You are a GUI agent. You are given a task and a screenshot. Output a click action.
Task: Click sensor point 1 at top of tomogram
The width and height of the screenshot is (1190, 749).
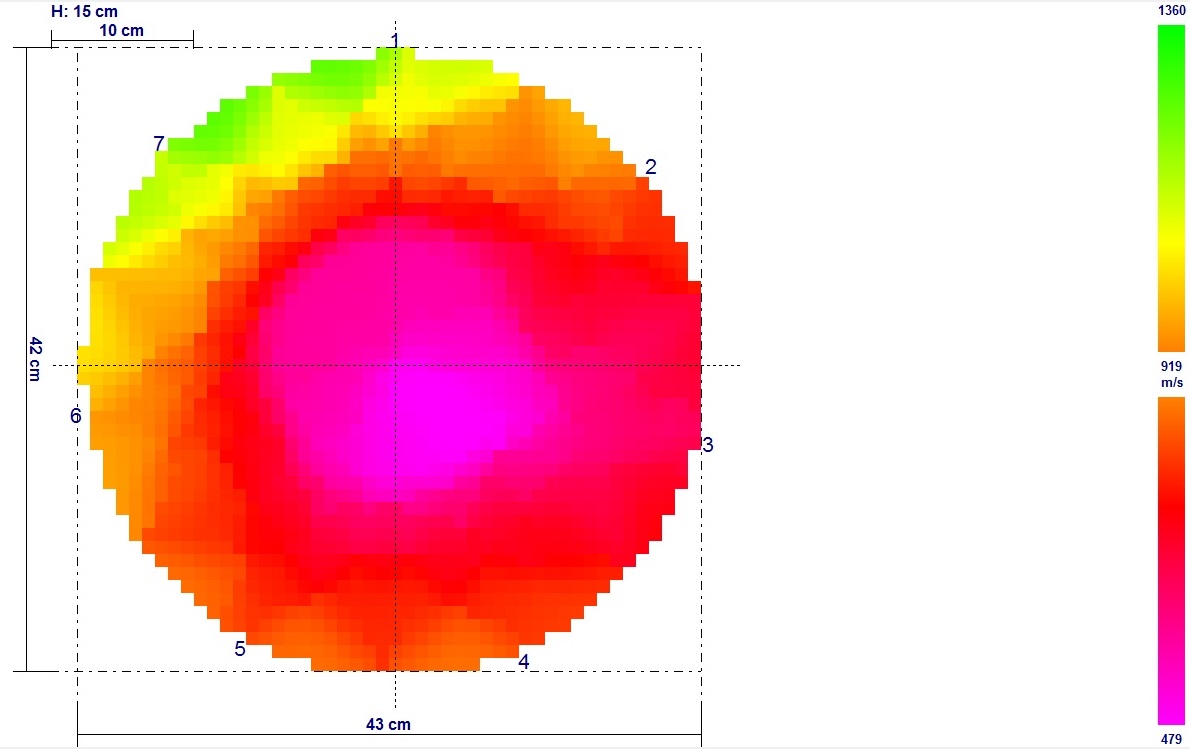click(395, 41)
